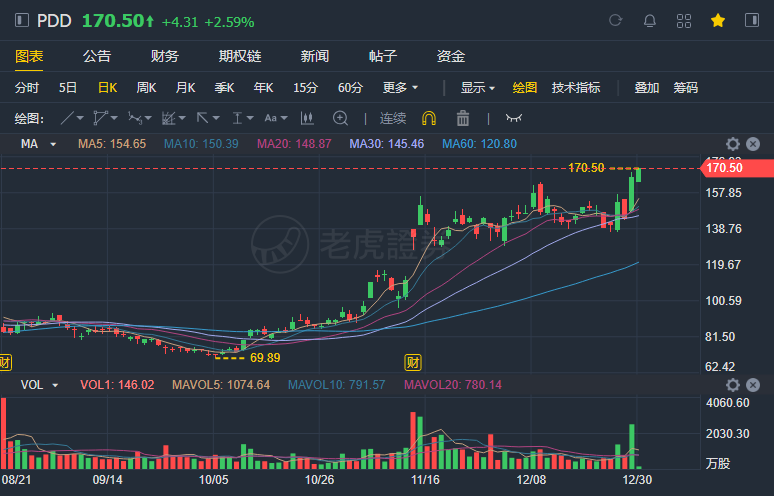Select the 5日 five-day view
This screenshot has height=496, width=774.
tap(68, 88)
